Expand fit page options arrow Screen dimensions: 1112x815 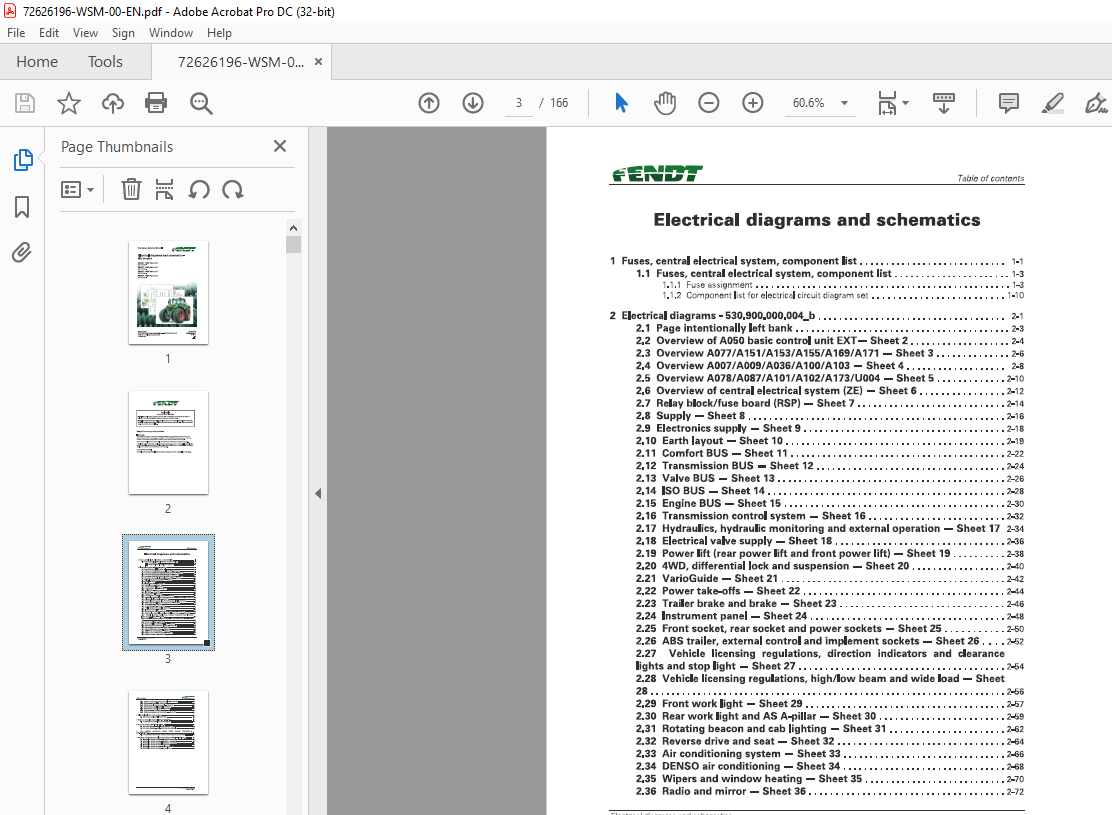point(906,103)
